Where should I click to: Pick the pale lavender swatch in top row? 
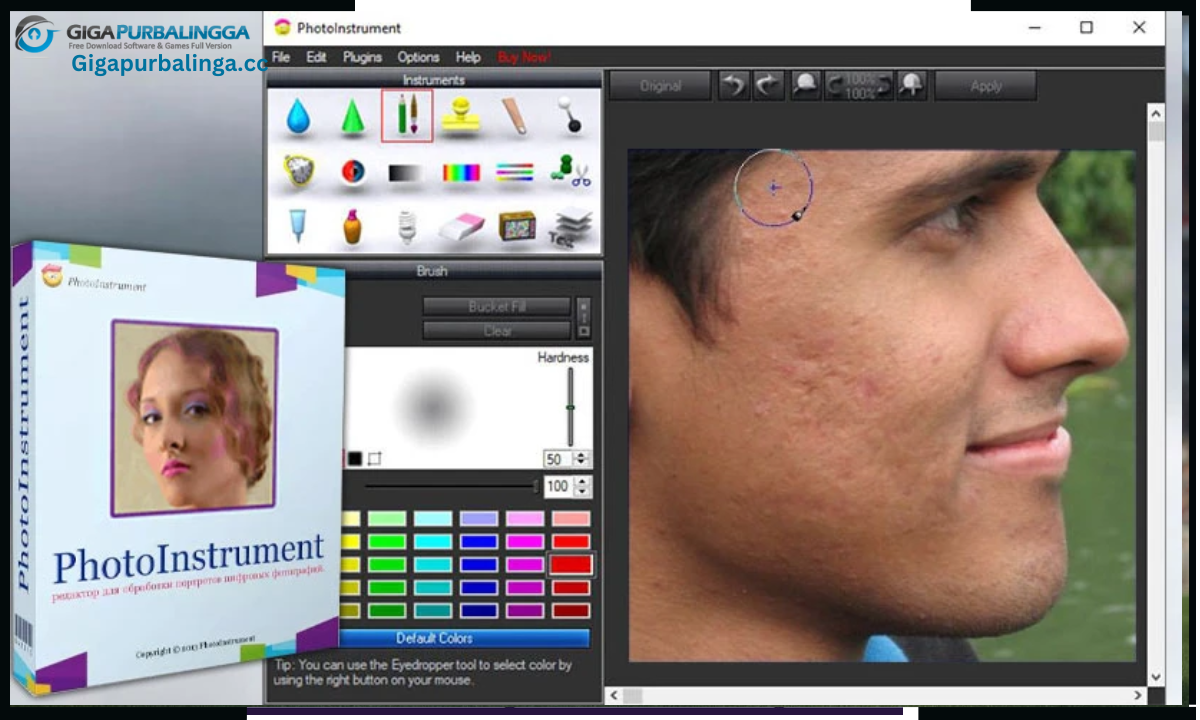(x=479, y=518)
